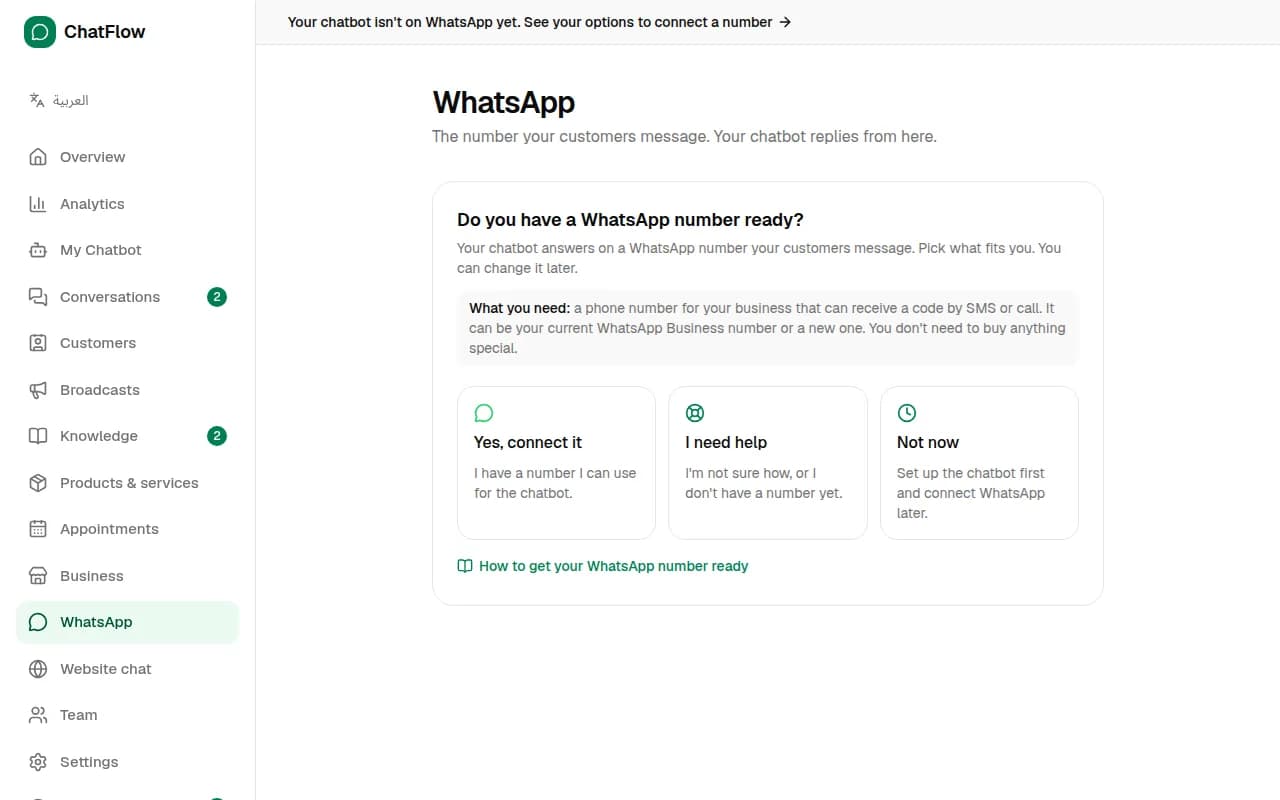Click the ChatFlow brand name
Image resolution: width=1280 pixels, height=800 pixels.
[x=105, y=32]
